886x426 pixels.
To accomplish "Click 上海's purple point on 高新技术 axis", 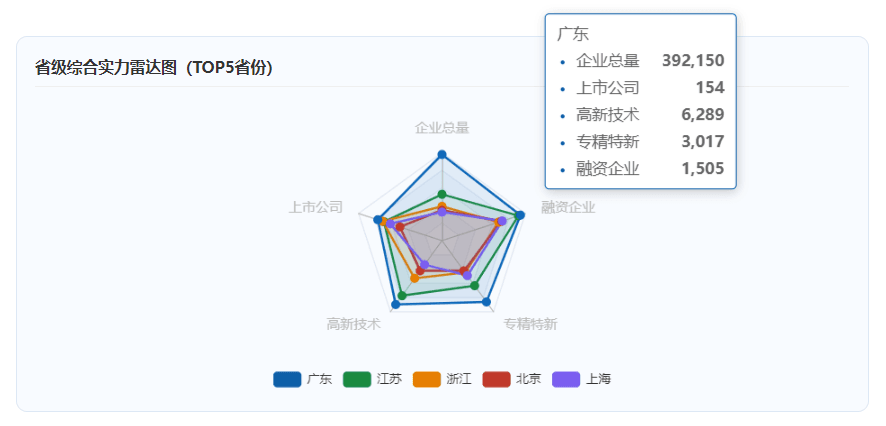I will [425, 264].
